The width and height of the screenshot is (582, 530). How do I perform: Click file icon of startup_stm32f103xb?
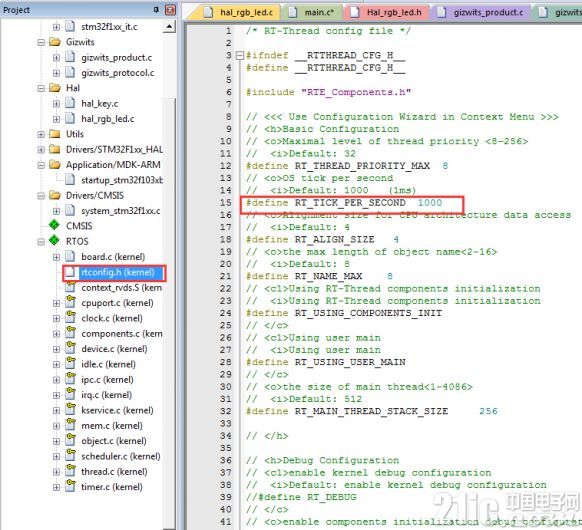tap(70, 179)
